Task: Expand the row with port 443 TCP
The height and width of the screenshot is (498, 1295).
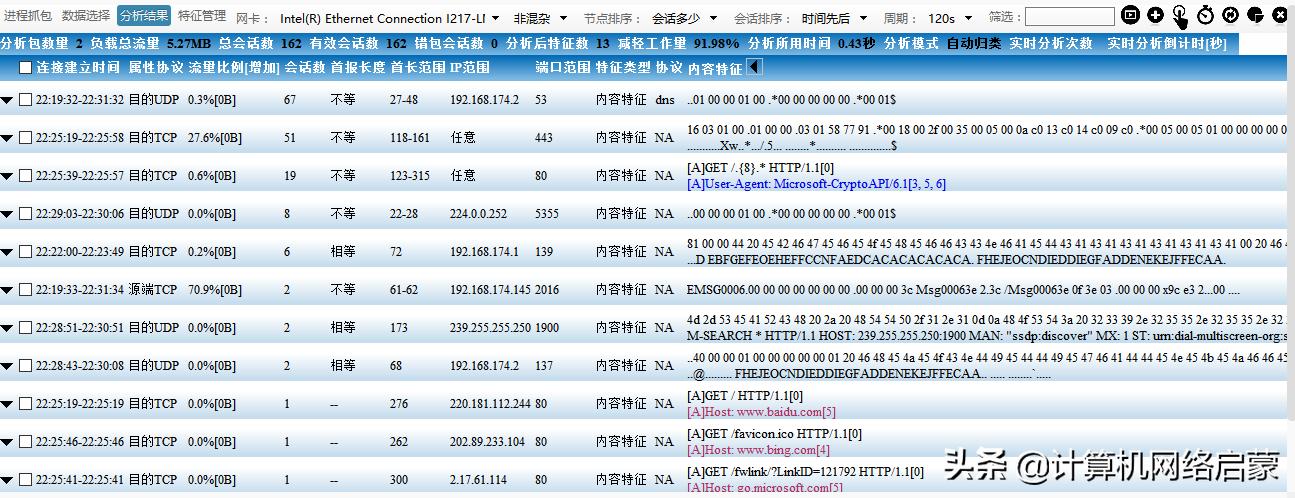Action: click(8, 138)
